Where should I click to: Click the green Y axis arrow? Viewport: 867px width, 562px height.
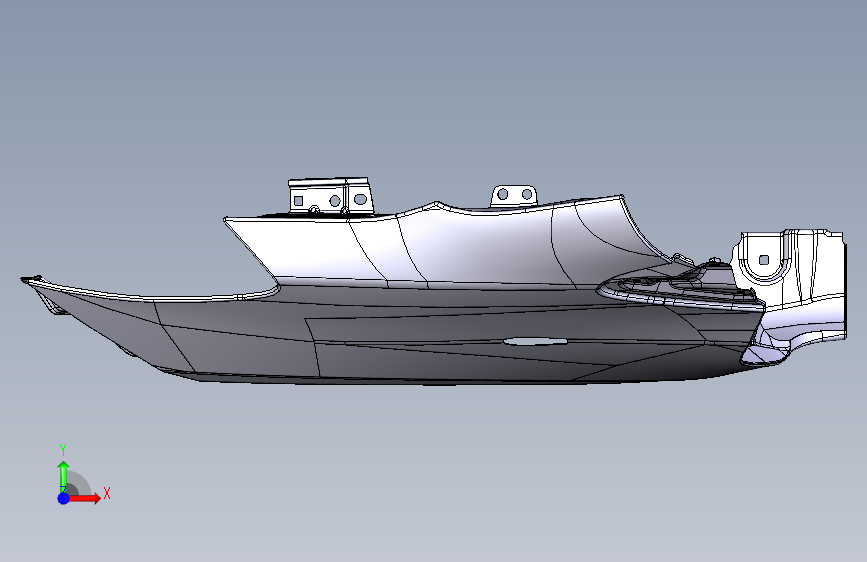pos(64,476)
